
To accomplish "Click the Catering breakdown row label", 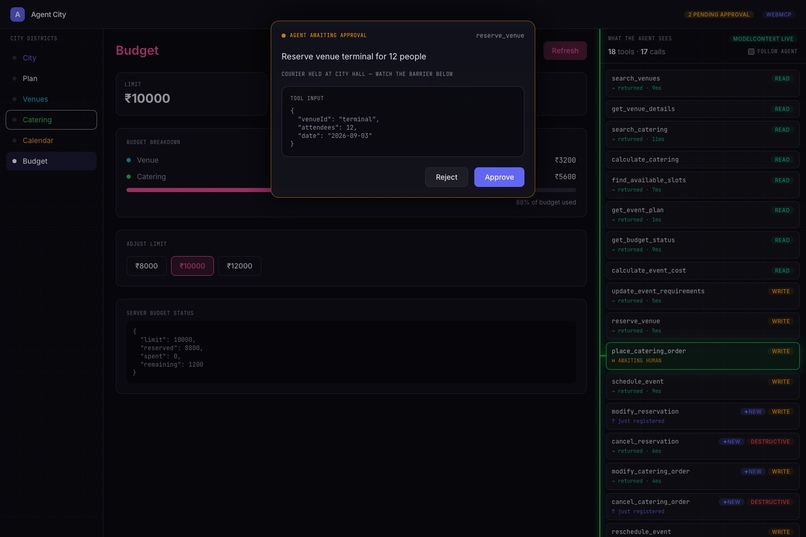I will [x=151, y=177].
